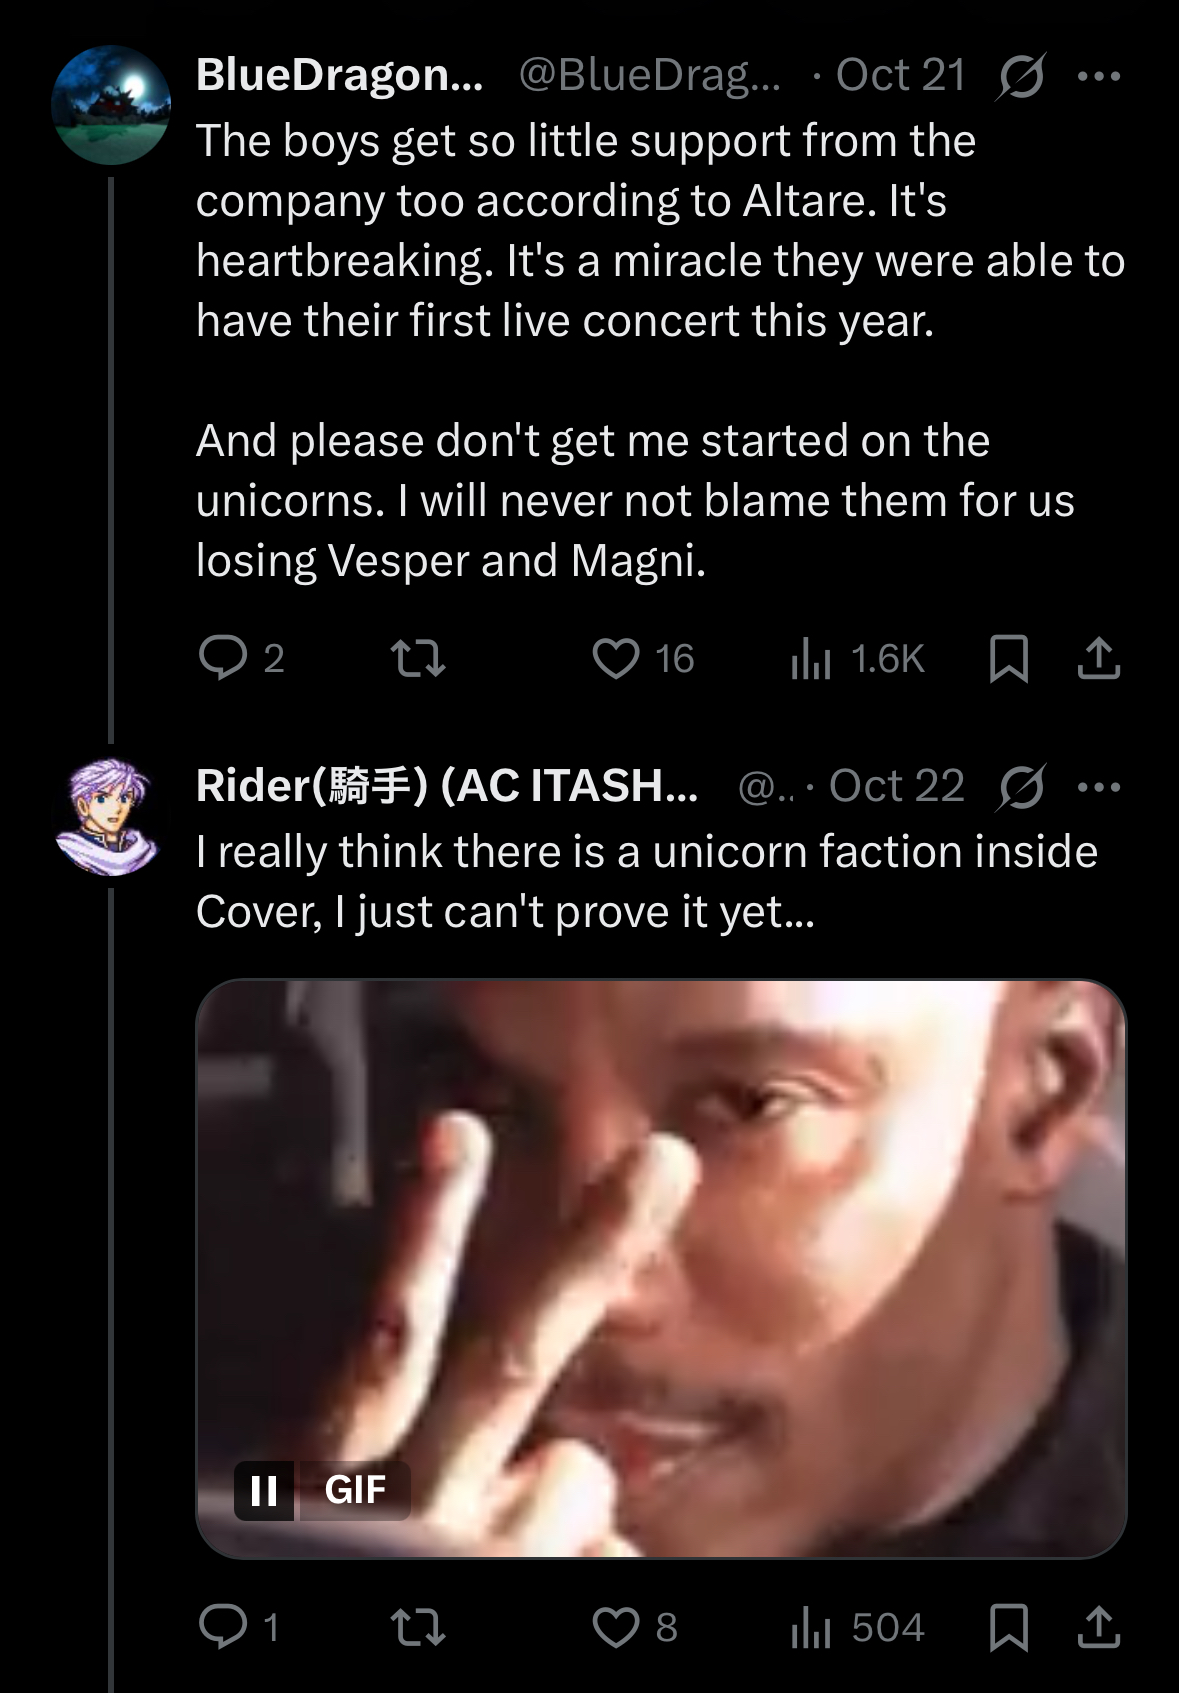Share Rider's tweet
This screenshot has height=1693, width=1179.
pos(1099,1627)
